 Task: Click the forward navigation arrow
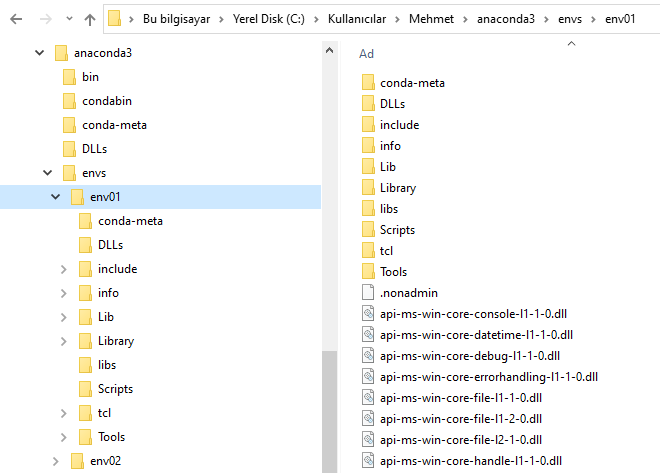[45, 19]
